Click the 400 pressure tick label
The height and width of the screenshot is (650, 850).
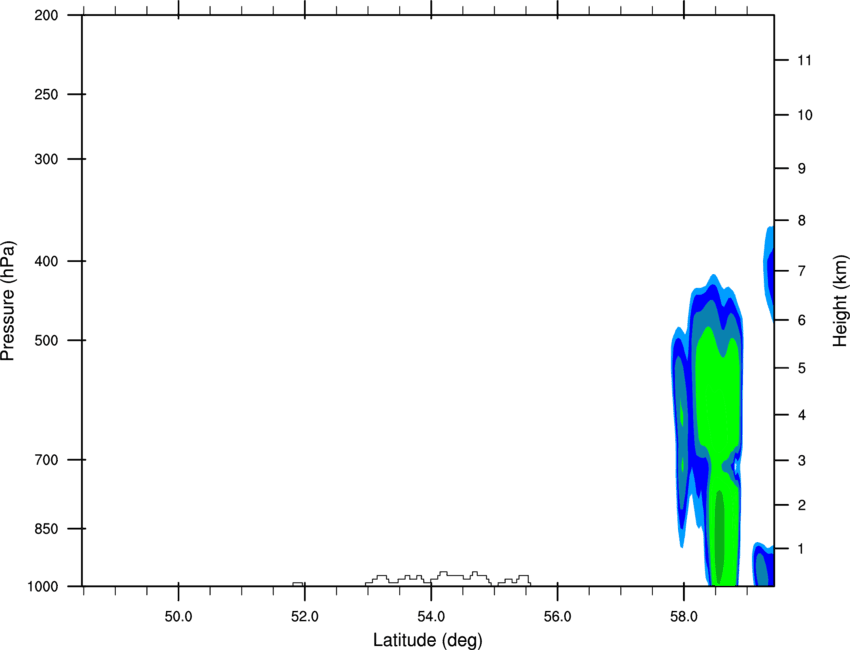47,261
